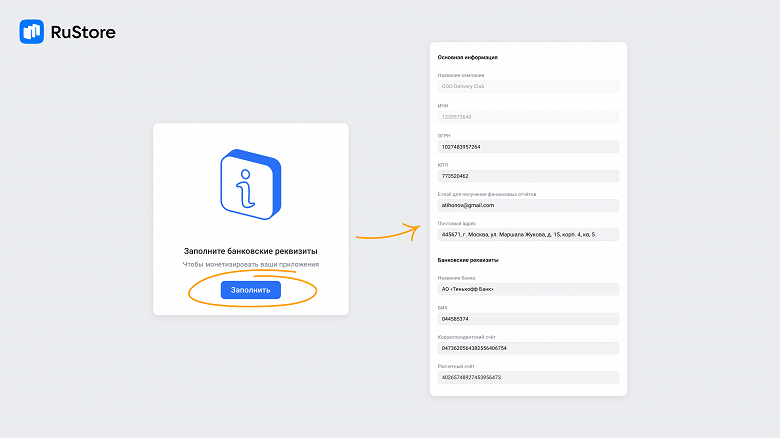This screenshot has width=780, height=438.
Task: Click the RuStore logo icon
Action: pyautogui.click(x=31, y=32)
